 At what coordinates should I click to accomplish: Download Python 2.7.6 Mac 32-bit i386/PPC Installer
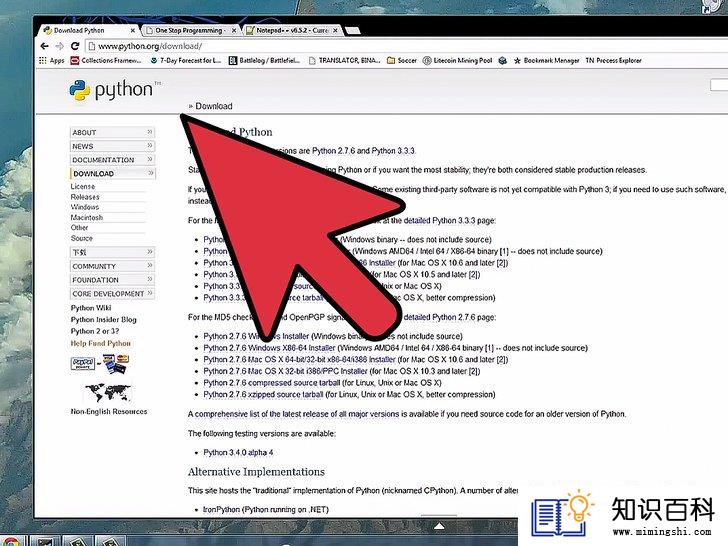pos(286,371)
